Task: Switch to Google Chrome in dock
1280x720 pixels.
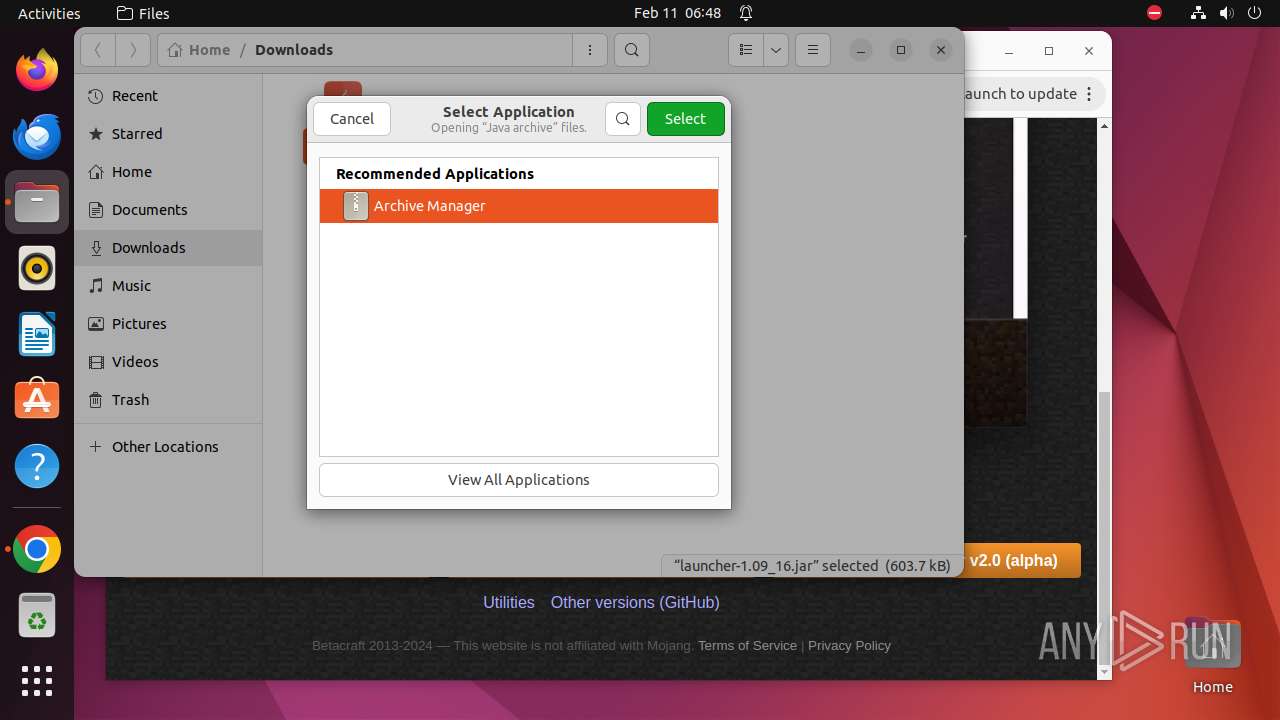Action: [x=37, y=550]
